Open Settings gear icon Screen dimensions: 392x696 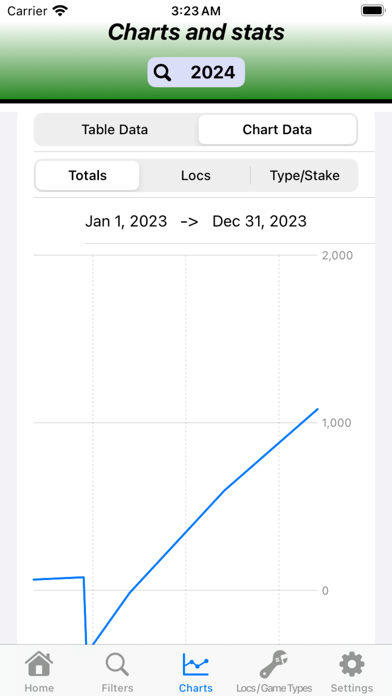click(352, 664)
